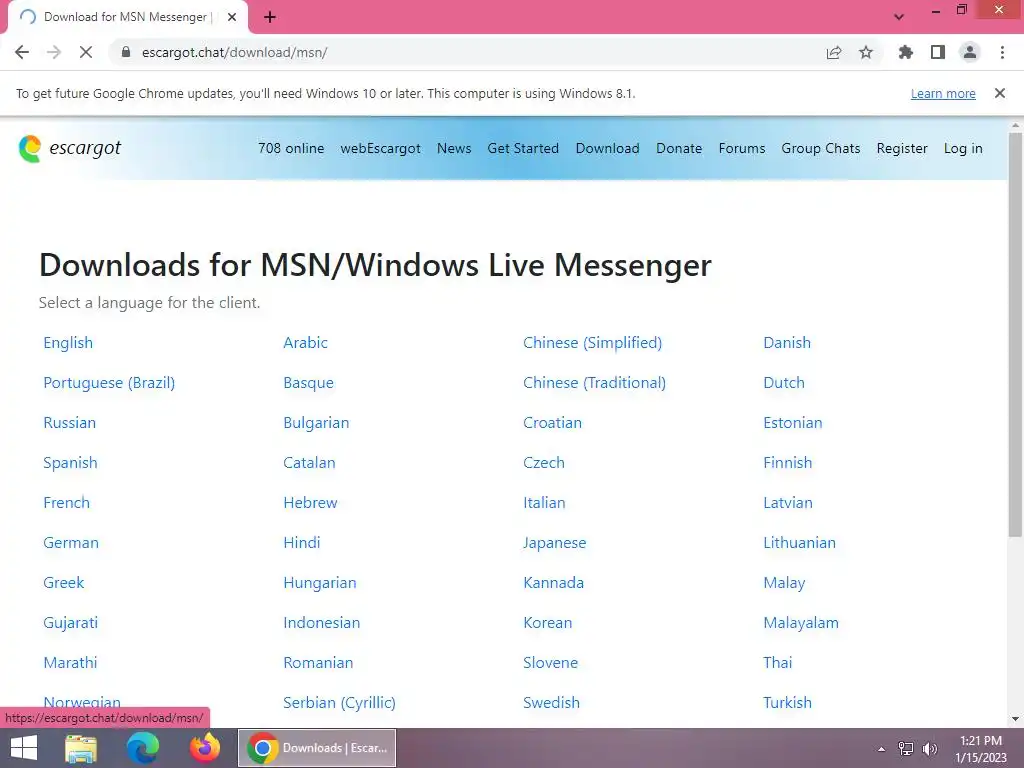The width and height of the screenshot is (1024, 768).
Task: Open the taskbar clock and date
Action: pos(981,749)
